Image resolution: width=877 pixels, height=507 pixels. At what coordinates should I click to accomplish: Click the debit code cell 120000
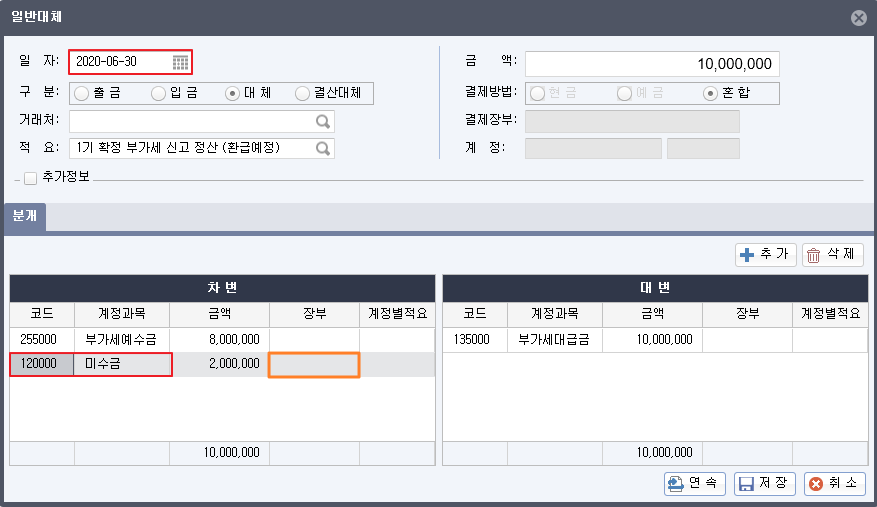coord(42,364)
